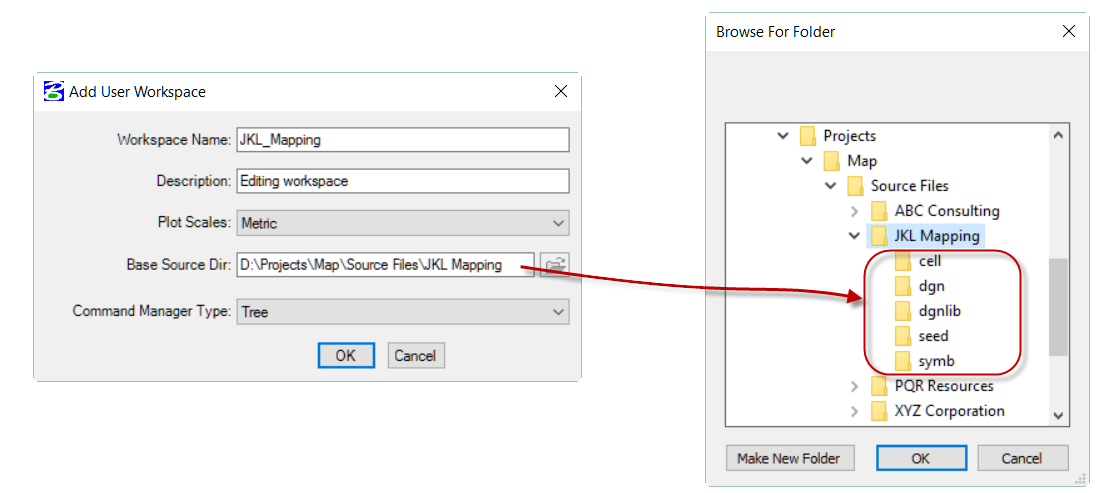Collapse the JKL Mapping folder node
The image size is (1110, 493).
pos(855,236)
